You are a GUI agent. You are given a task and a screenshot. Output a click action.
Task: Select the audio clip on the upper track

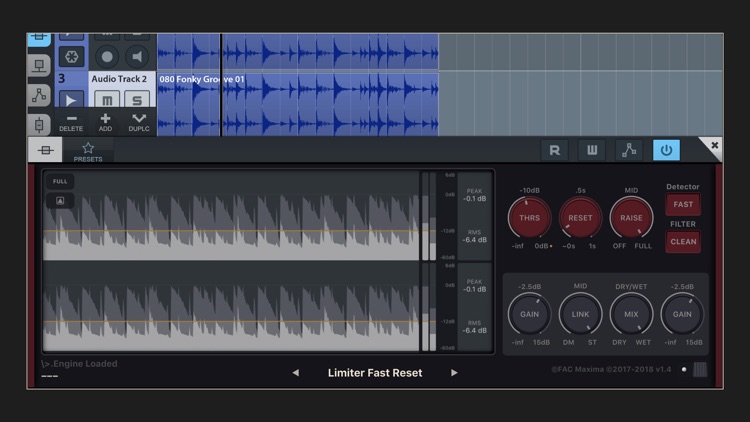298,52
